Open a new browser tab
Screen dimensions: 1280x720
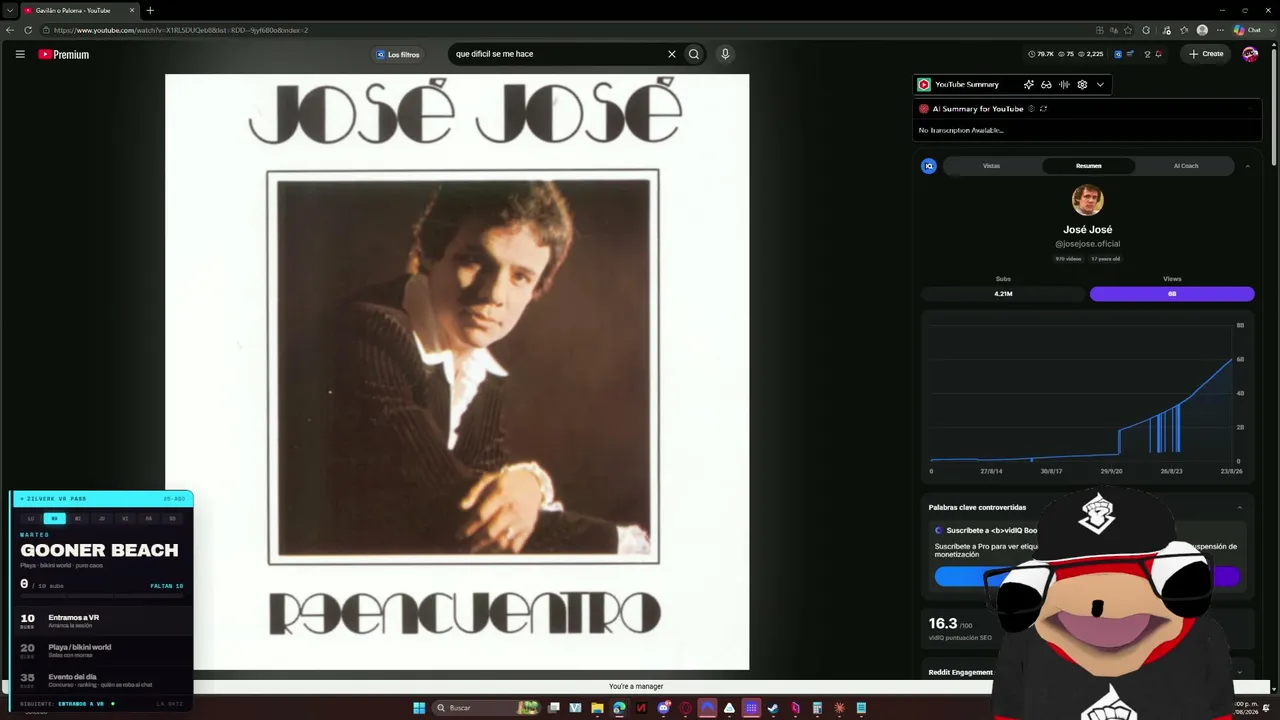pos(150,10)
